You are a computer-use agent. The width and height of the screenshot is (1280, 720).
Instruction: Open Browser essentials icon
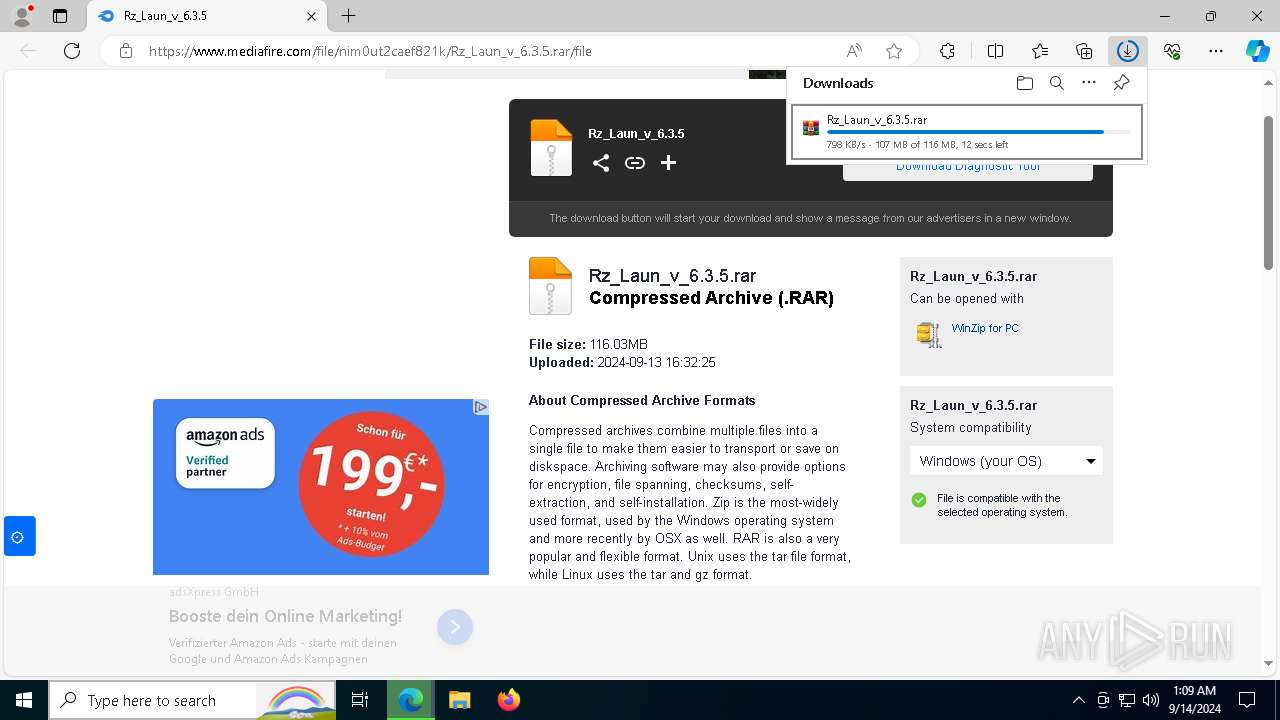tap(1172, 51)
